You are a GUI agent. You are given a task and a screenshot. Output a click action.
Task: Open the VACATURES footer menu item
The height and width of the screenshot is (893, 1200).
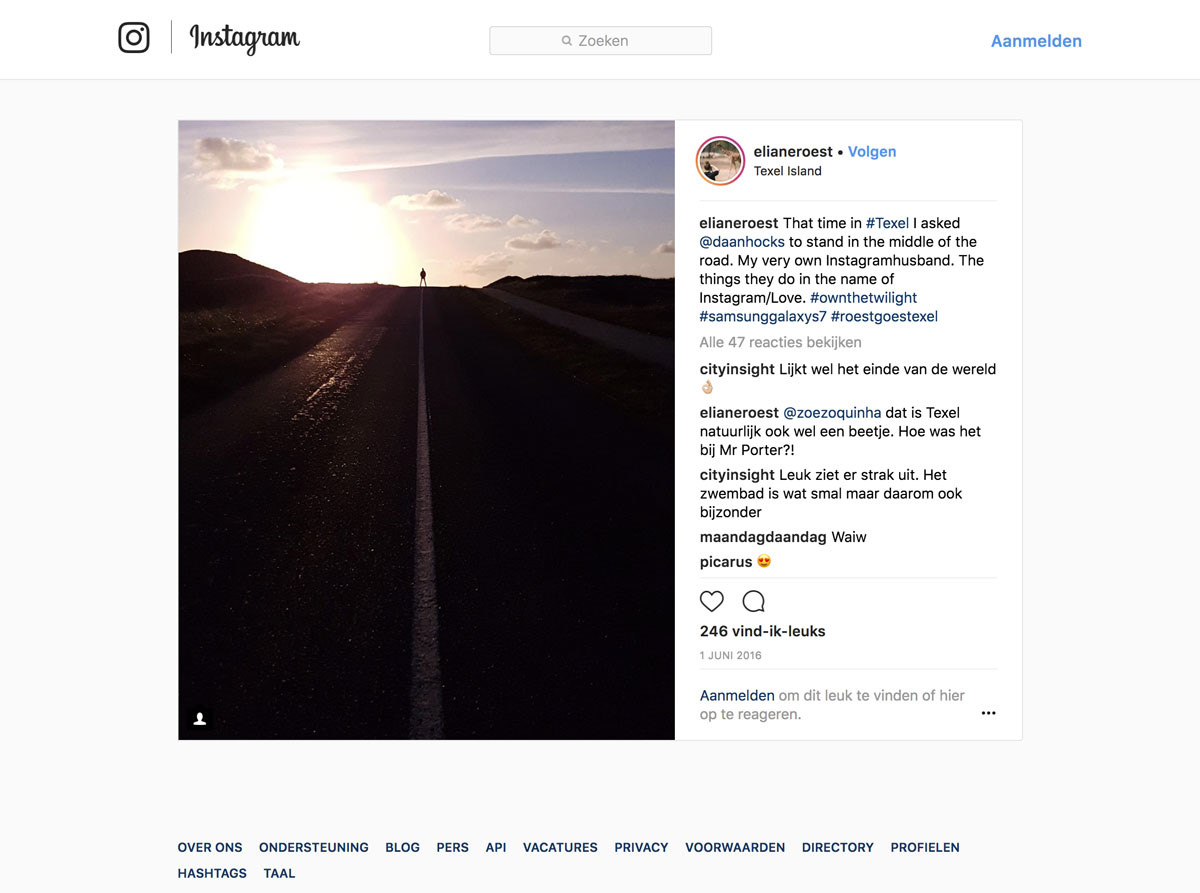tap(560, 847)
